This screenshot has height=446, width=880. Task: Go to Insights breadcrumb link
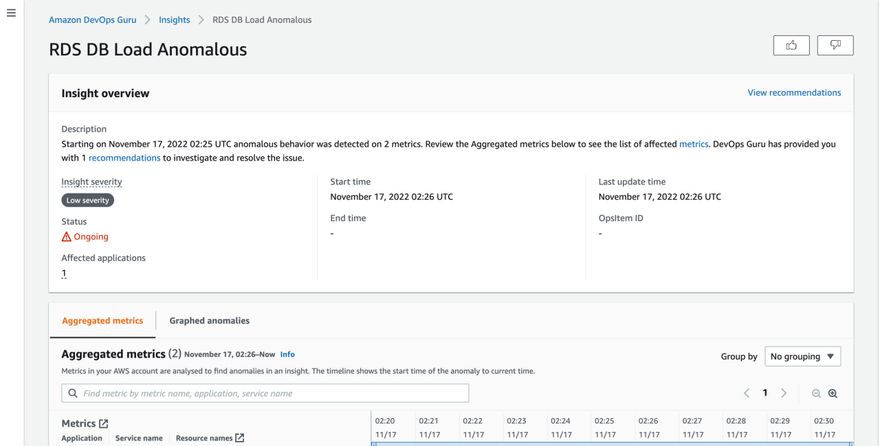pyautogui.click(x=174, y=20)
